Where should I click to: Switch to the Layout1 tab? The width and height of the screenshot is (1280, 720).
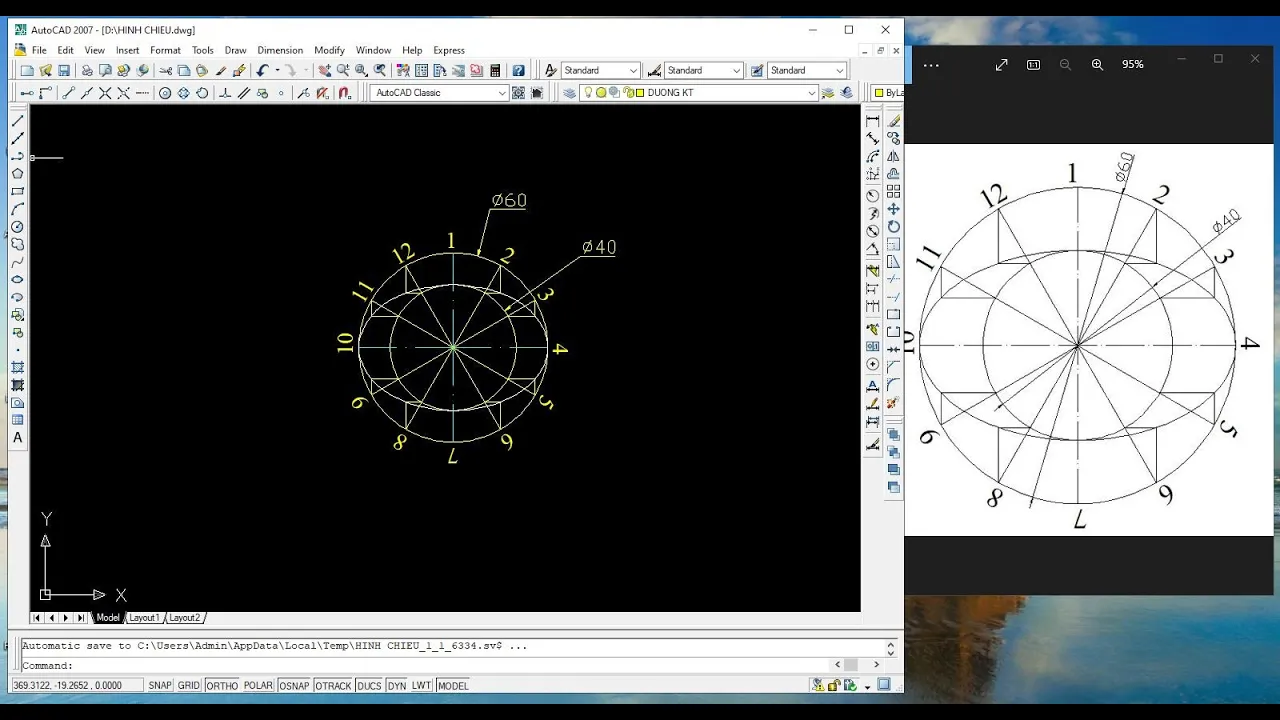tap(144, 618)
